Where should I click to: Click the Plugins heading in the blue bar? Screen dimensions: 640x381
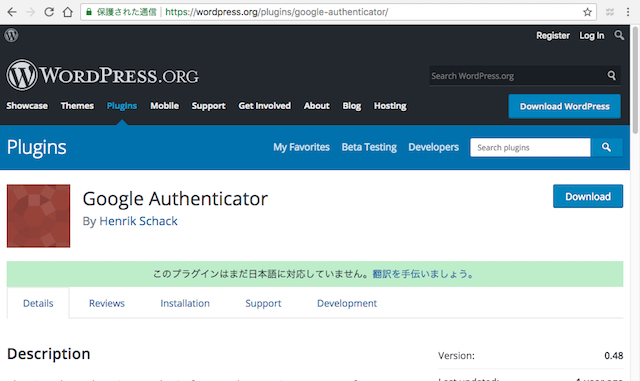tap(37, 147)
